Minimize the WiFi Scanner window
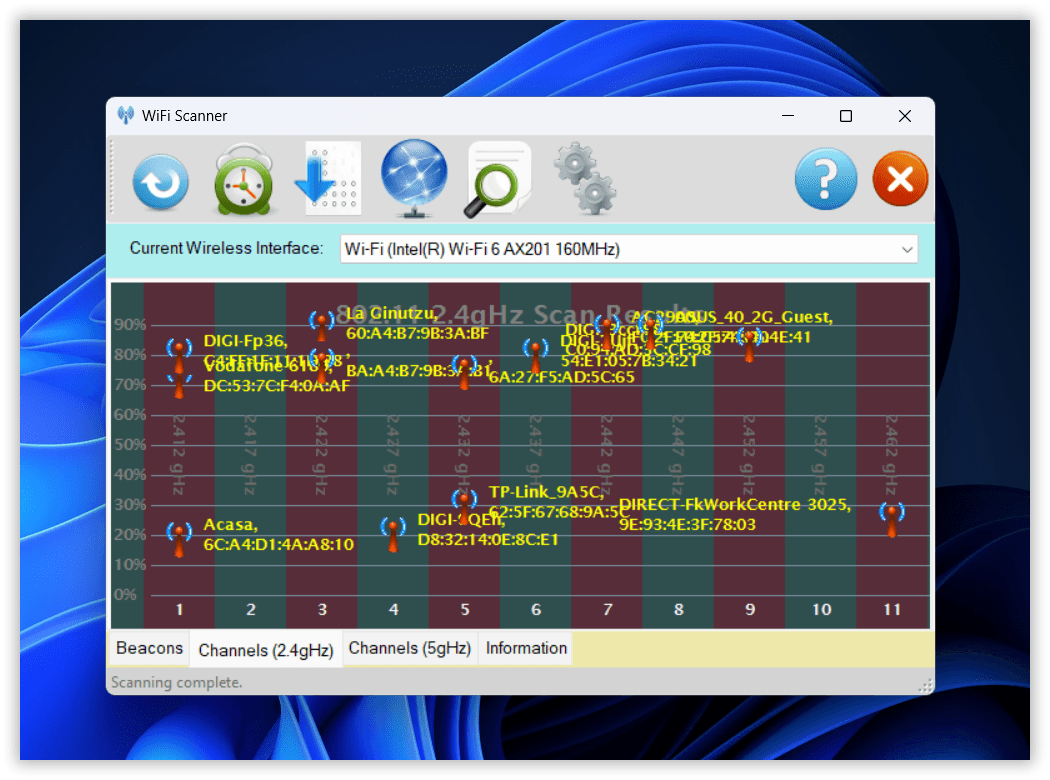Screen dimensions: 1050x780 pyautogui.click(x=788, y=116)
